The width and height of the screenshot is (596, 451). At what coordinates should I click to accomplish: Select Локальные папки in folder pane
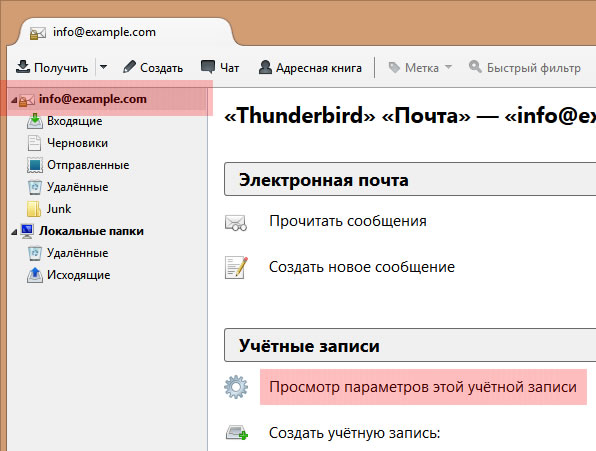pyautogui.click(x=91, y=231)
